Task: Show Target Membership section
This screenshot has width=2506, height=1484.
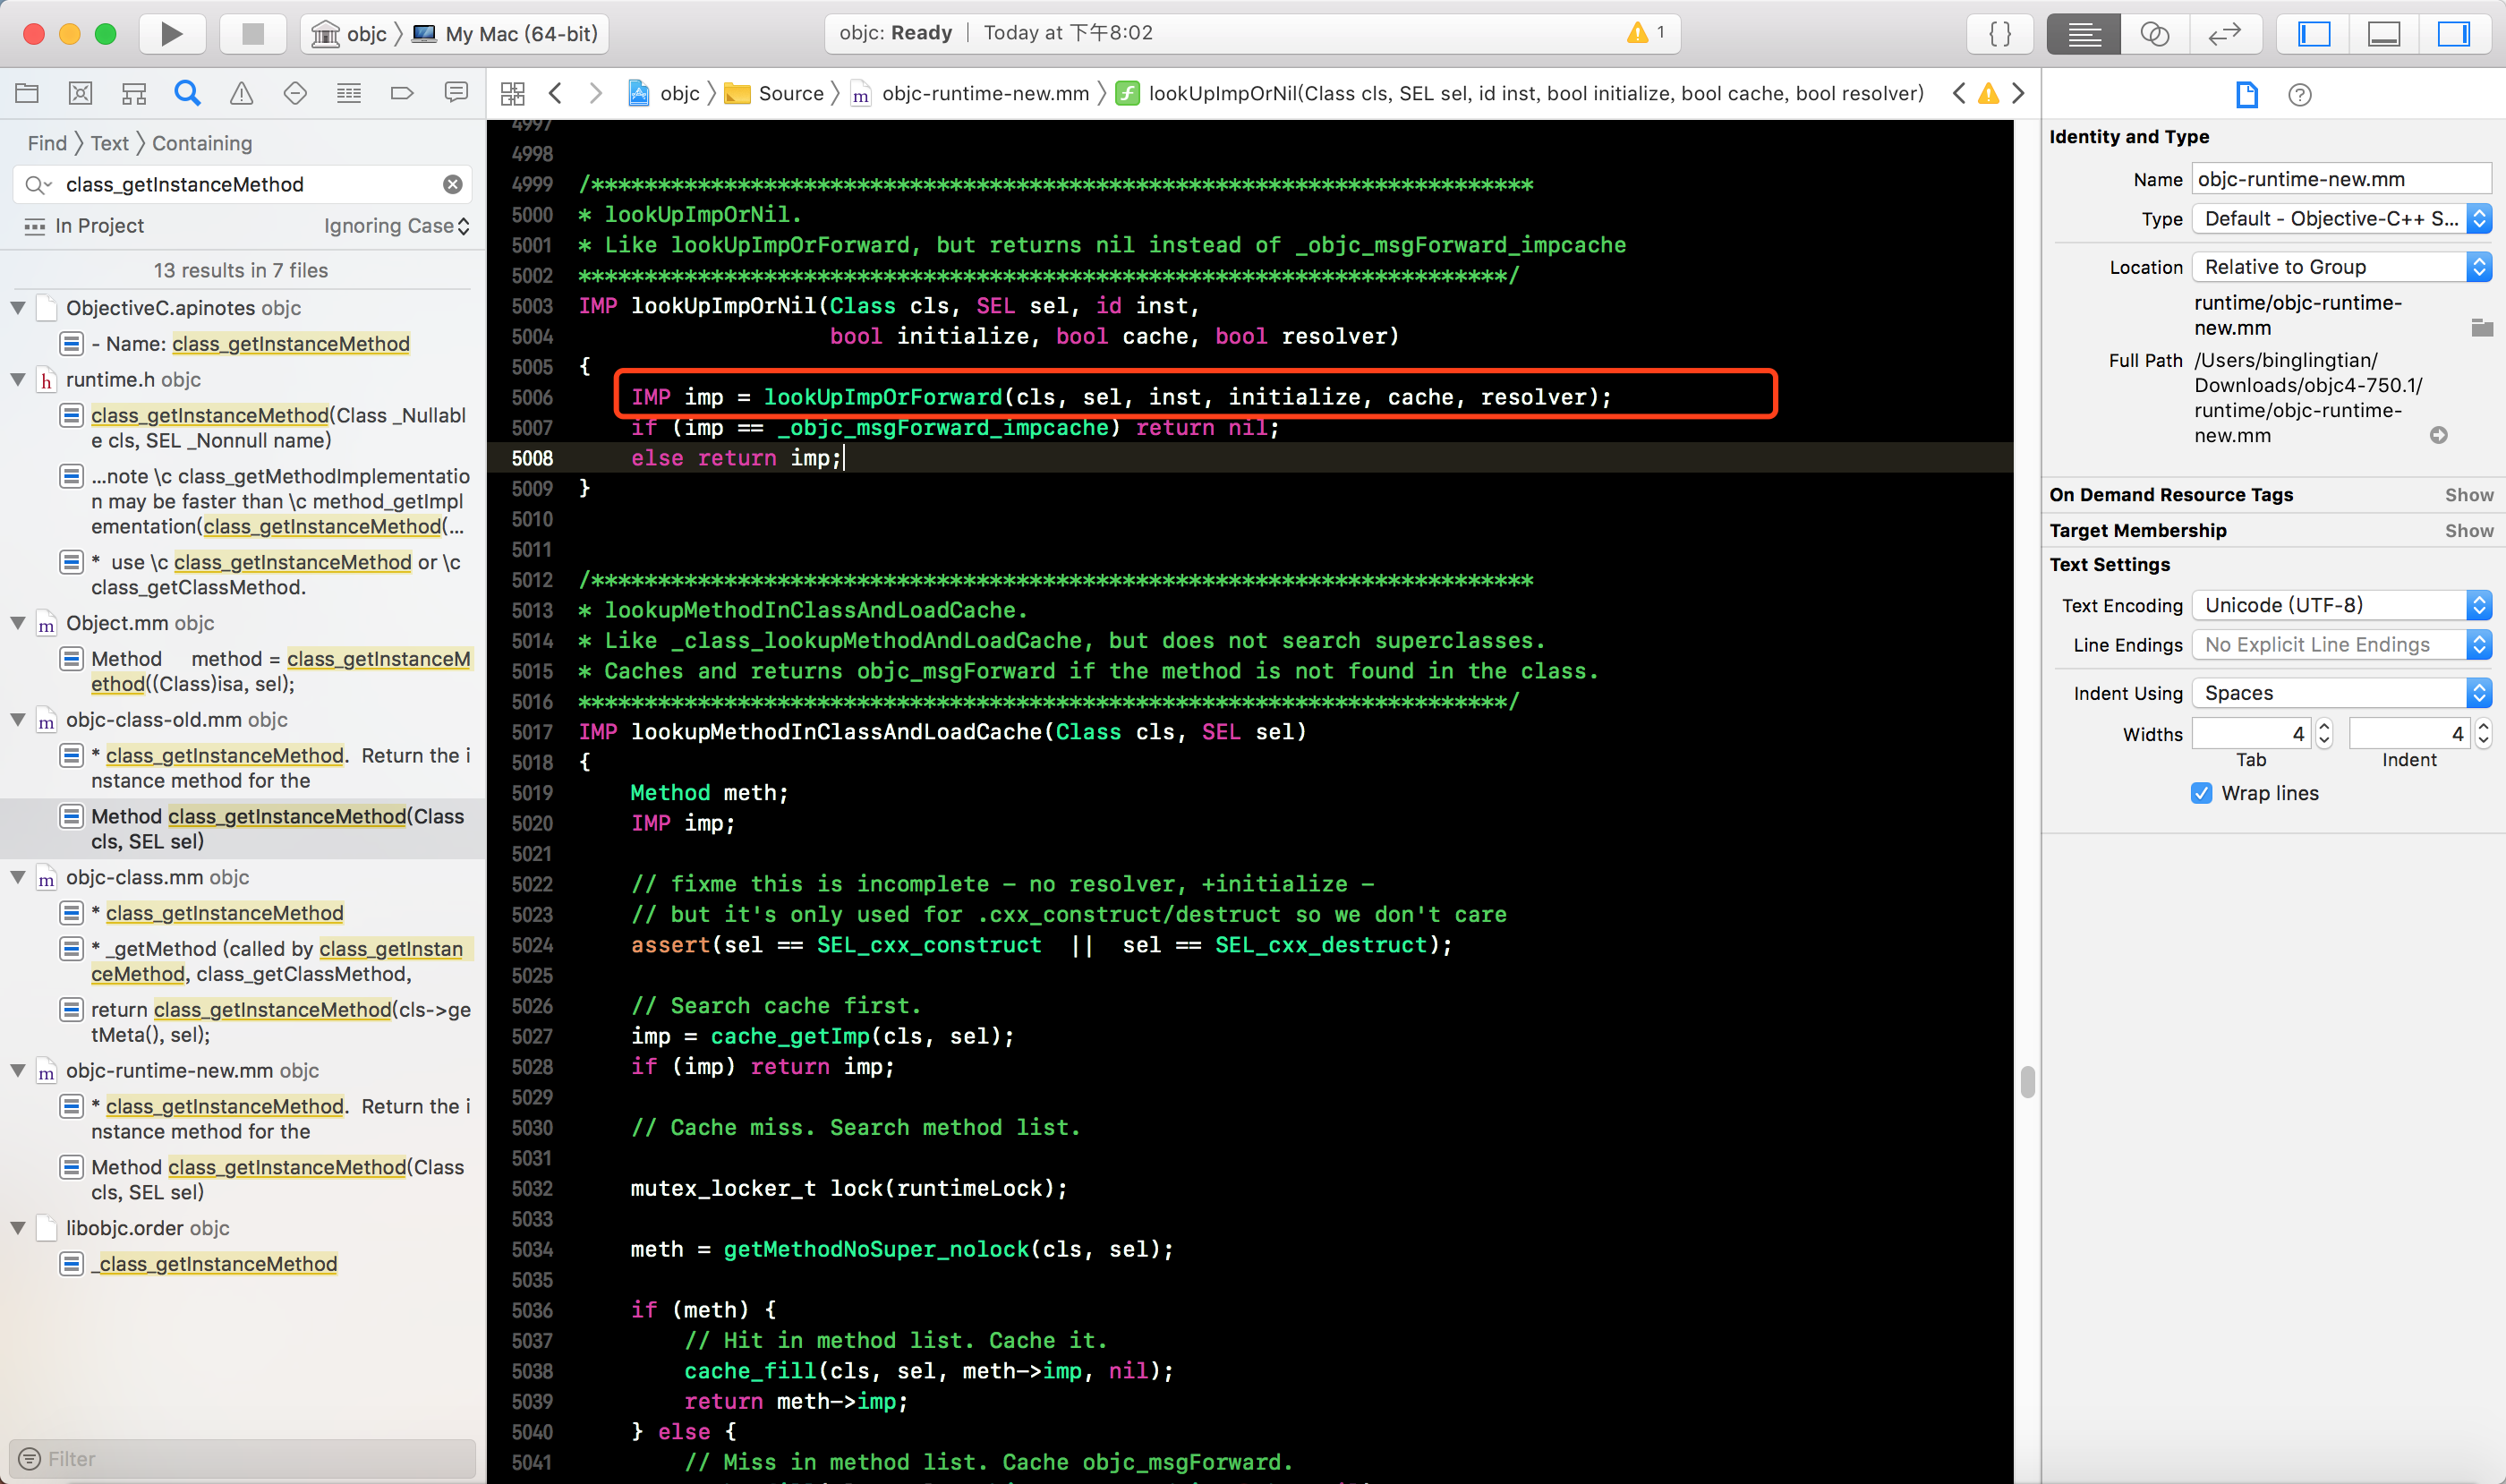Action: (x=2468, y=531)
